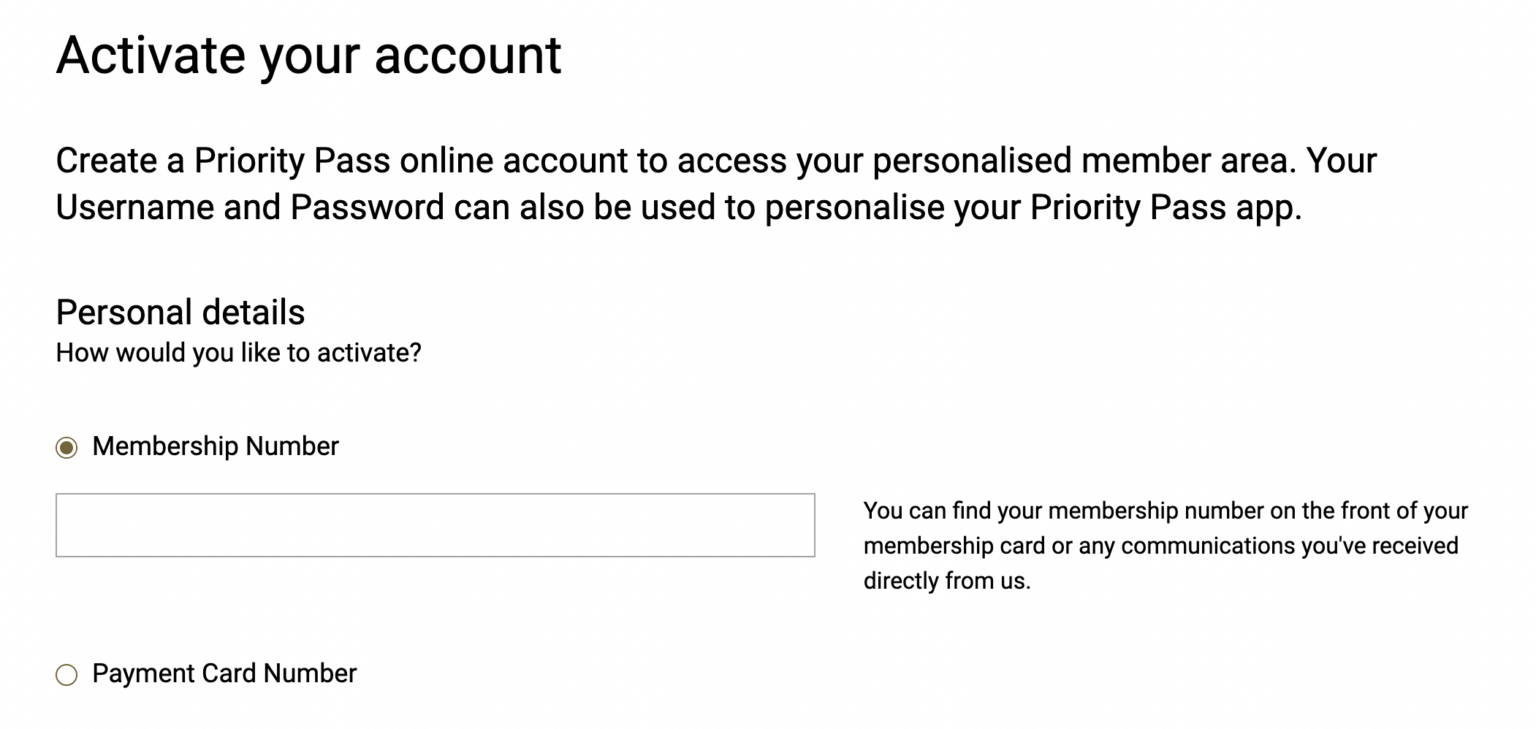The width and height of the screenshot is (1536, 729).
Task: Click the Payment Card Number label text
Action: click(x=223, y=674)
